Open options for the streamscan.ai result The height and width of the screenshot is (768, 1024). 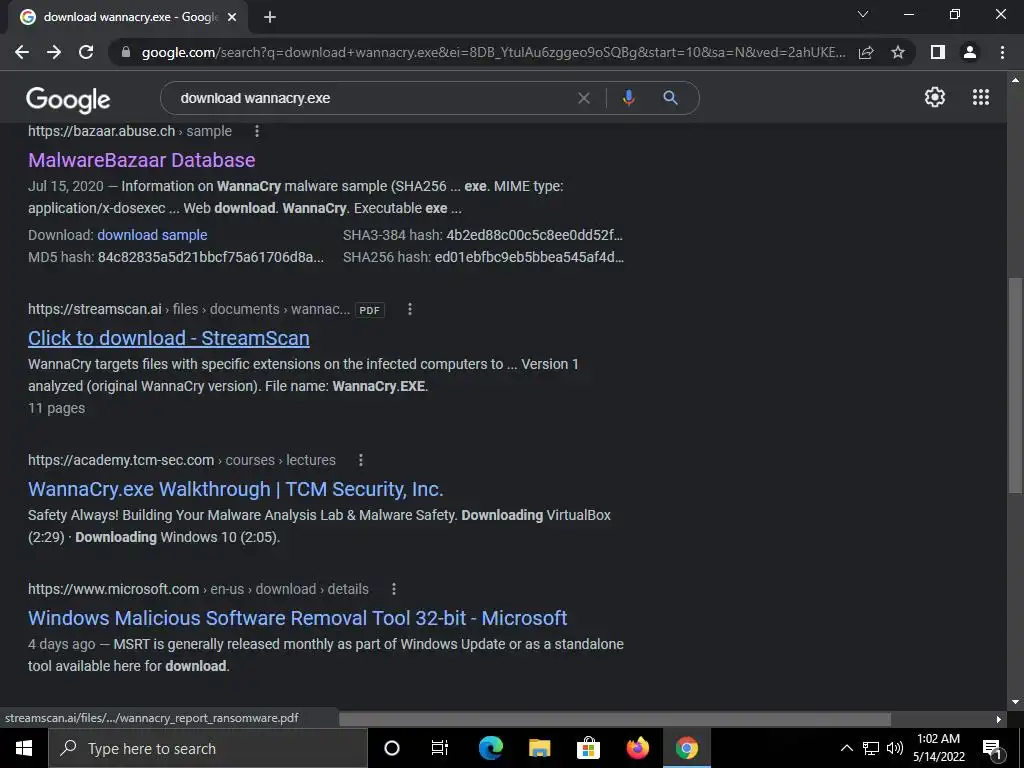click(x=409, y=310)
